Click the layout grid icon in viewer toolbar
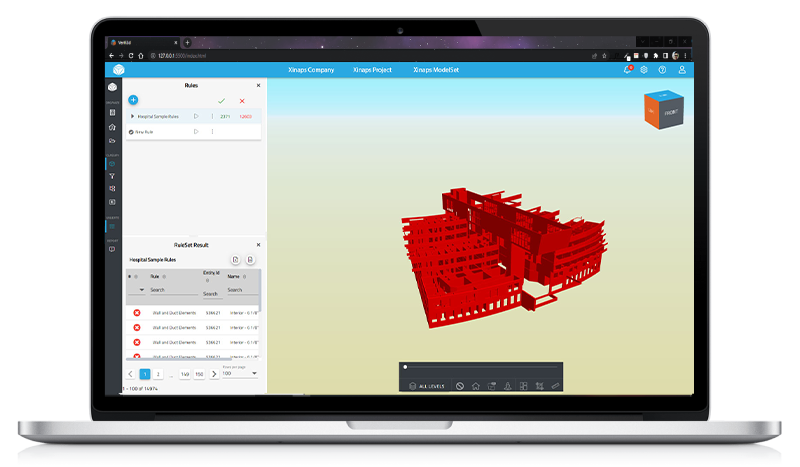The height and width of the screenshot is (467, 800). [523, 386]
